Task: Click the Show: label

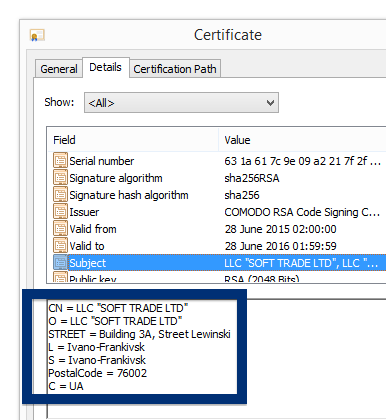Action: [59, 102]
